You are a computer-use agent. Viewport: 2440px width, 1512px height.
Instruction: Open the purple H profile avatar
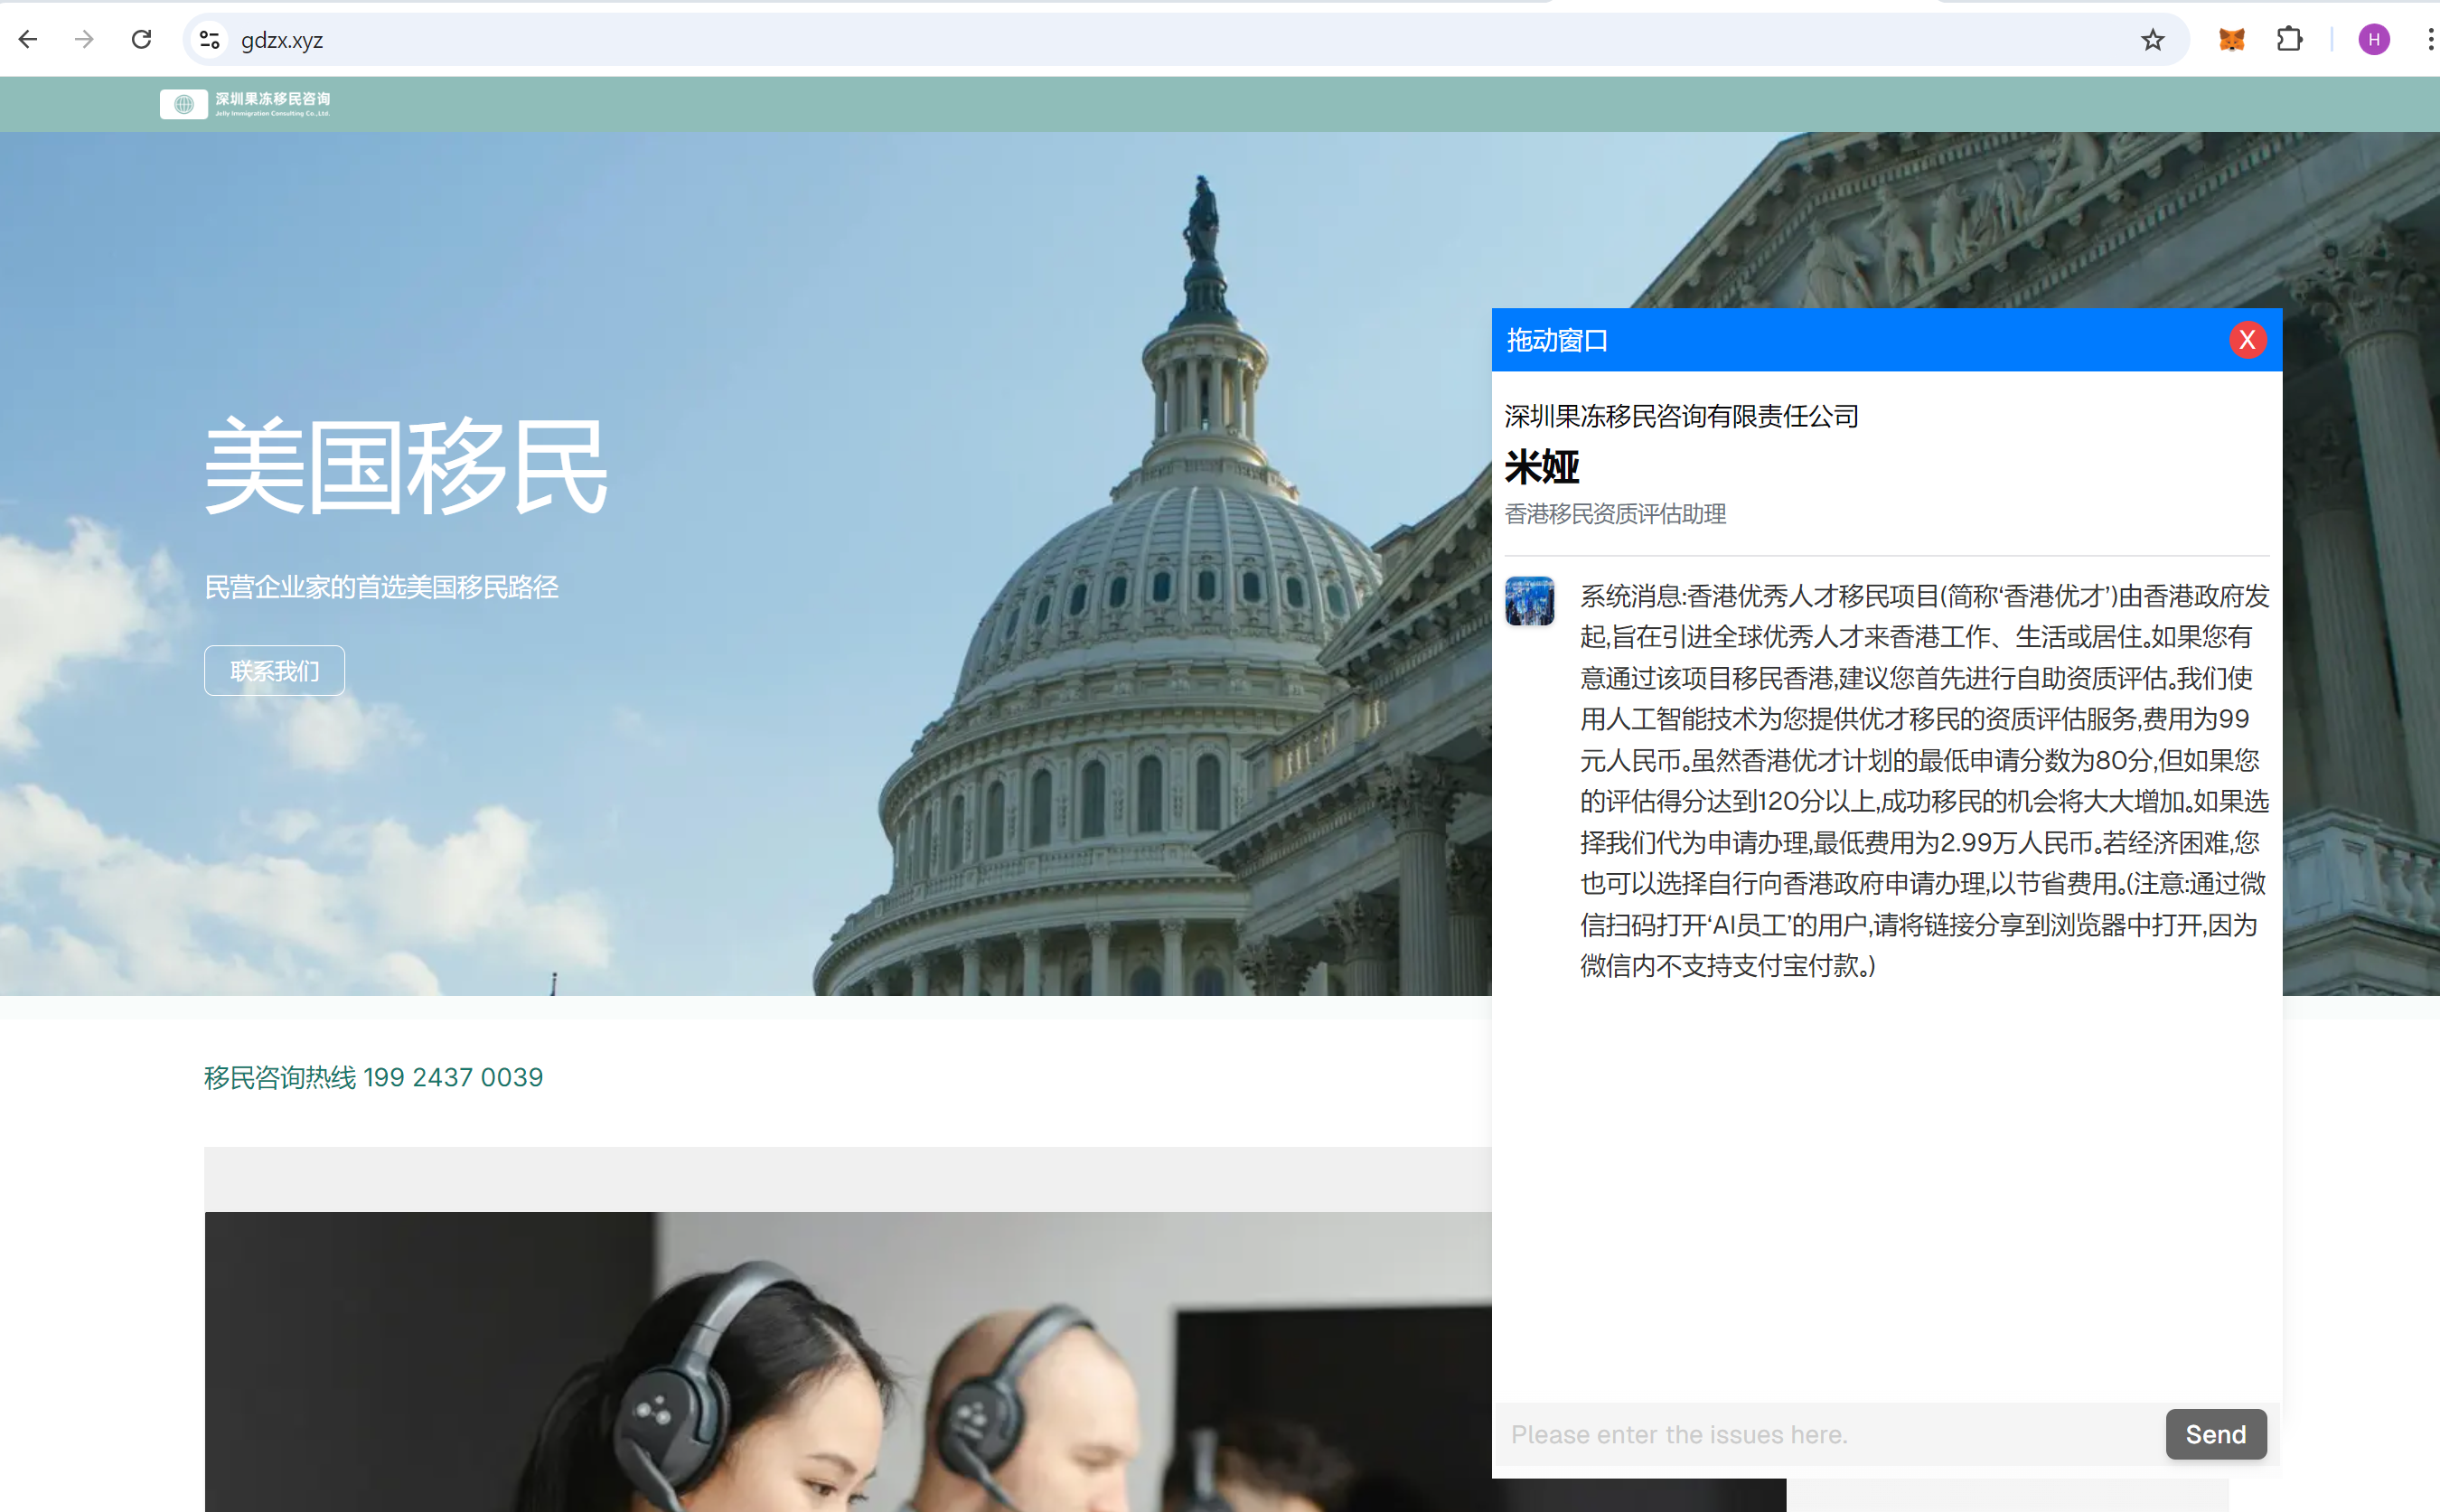[2374, 39]
